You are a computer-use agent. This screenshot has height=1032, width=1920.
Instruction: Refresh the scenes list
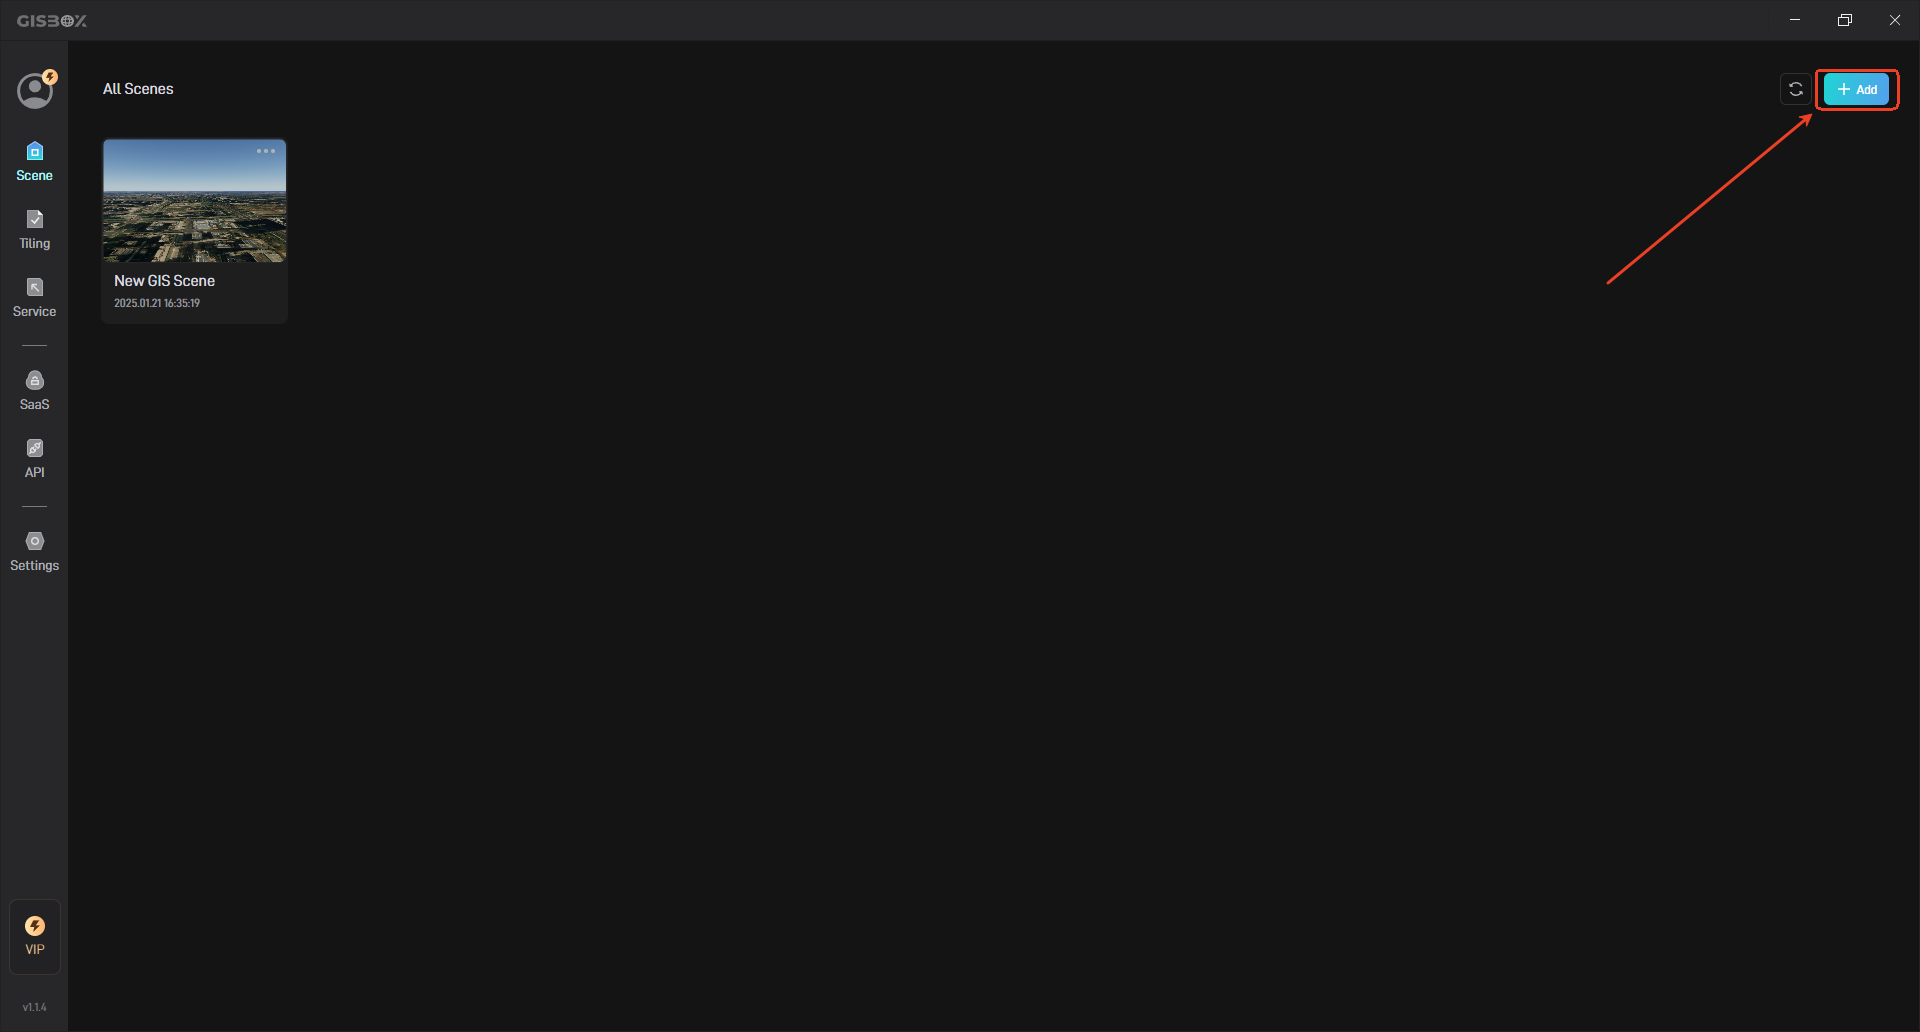(1796, 89)
